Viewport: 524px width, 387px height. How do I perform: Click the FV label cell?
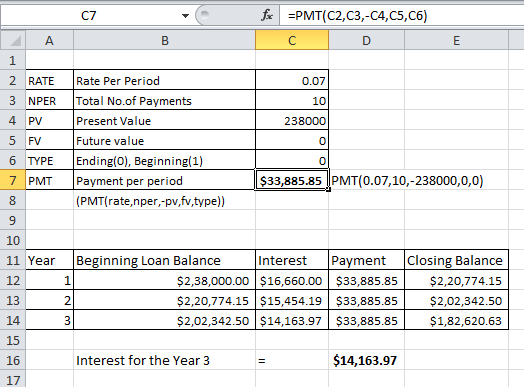49,140
